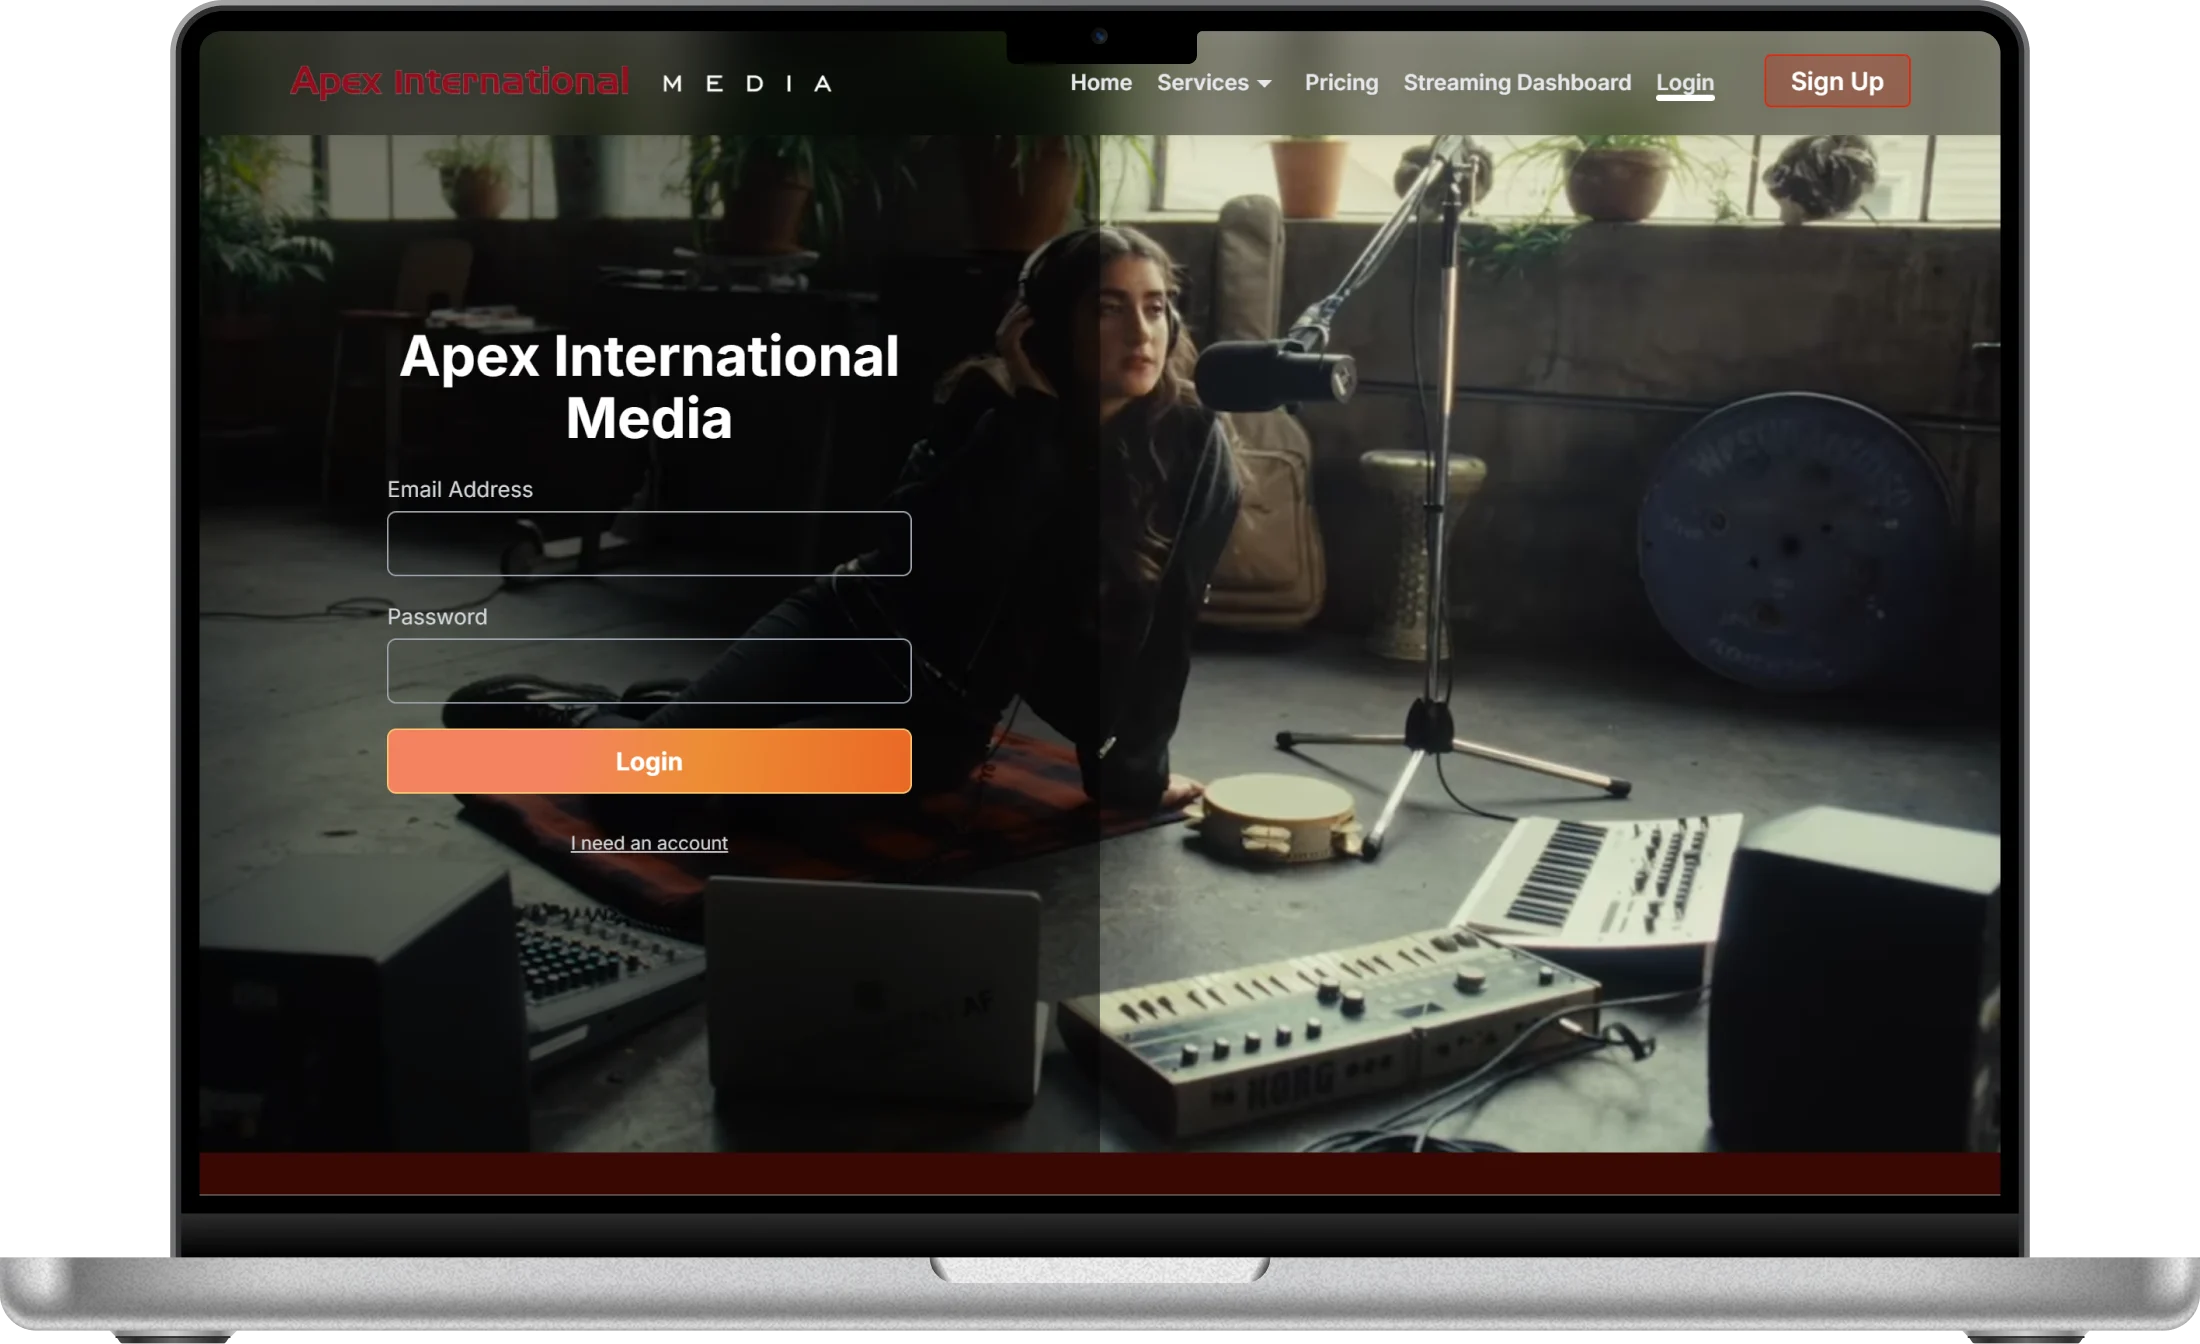Screen dimensions: 2200x1344
Task: Go to the Pricing page
Action: pos(1341,83)
